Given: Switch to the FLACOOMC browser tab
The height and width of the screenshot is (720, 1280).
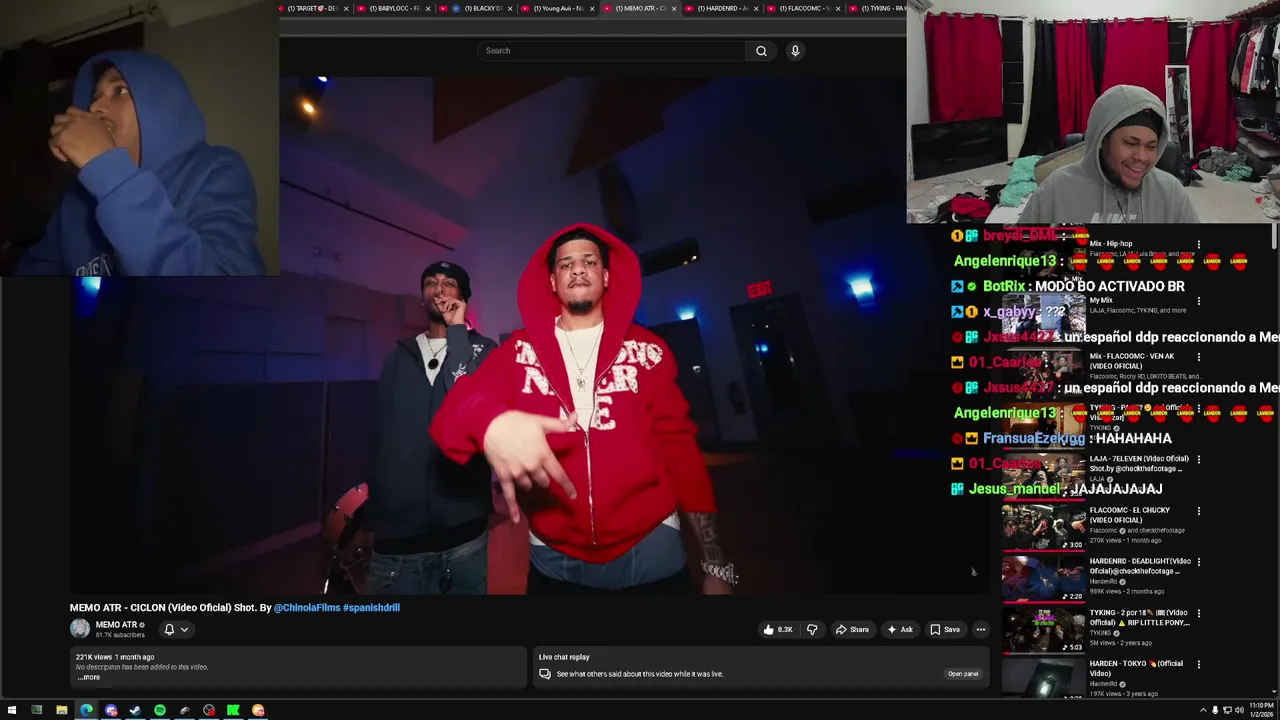Looking at the screenshot, I should coord(804,8).
